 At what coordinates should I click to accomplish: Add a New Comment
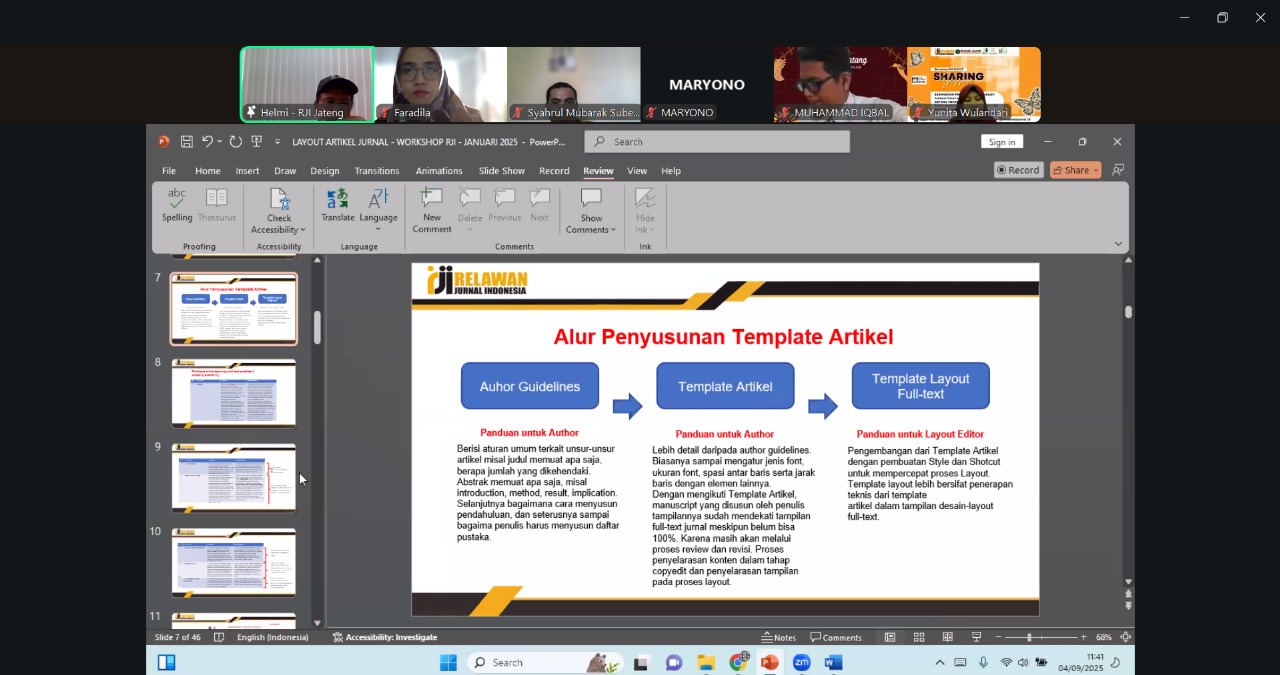coord(431,209)
